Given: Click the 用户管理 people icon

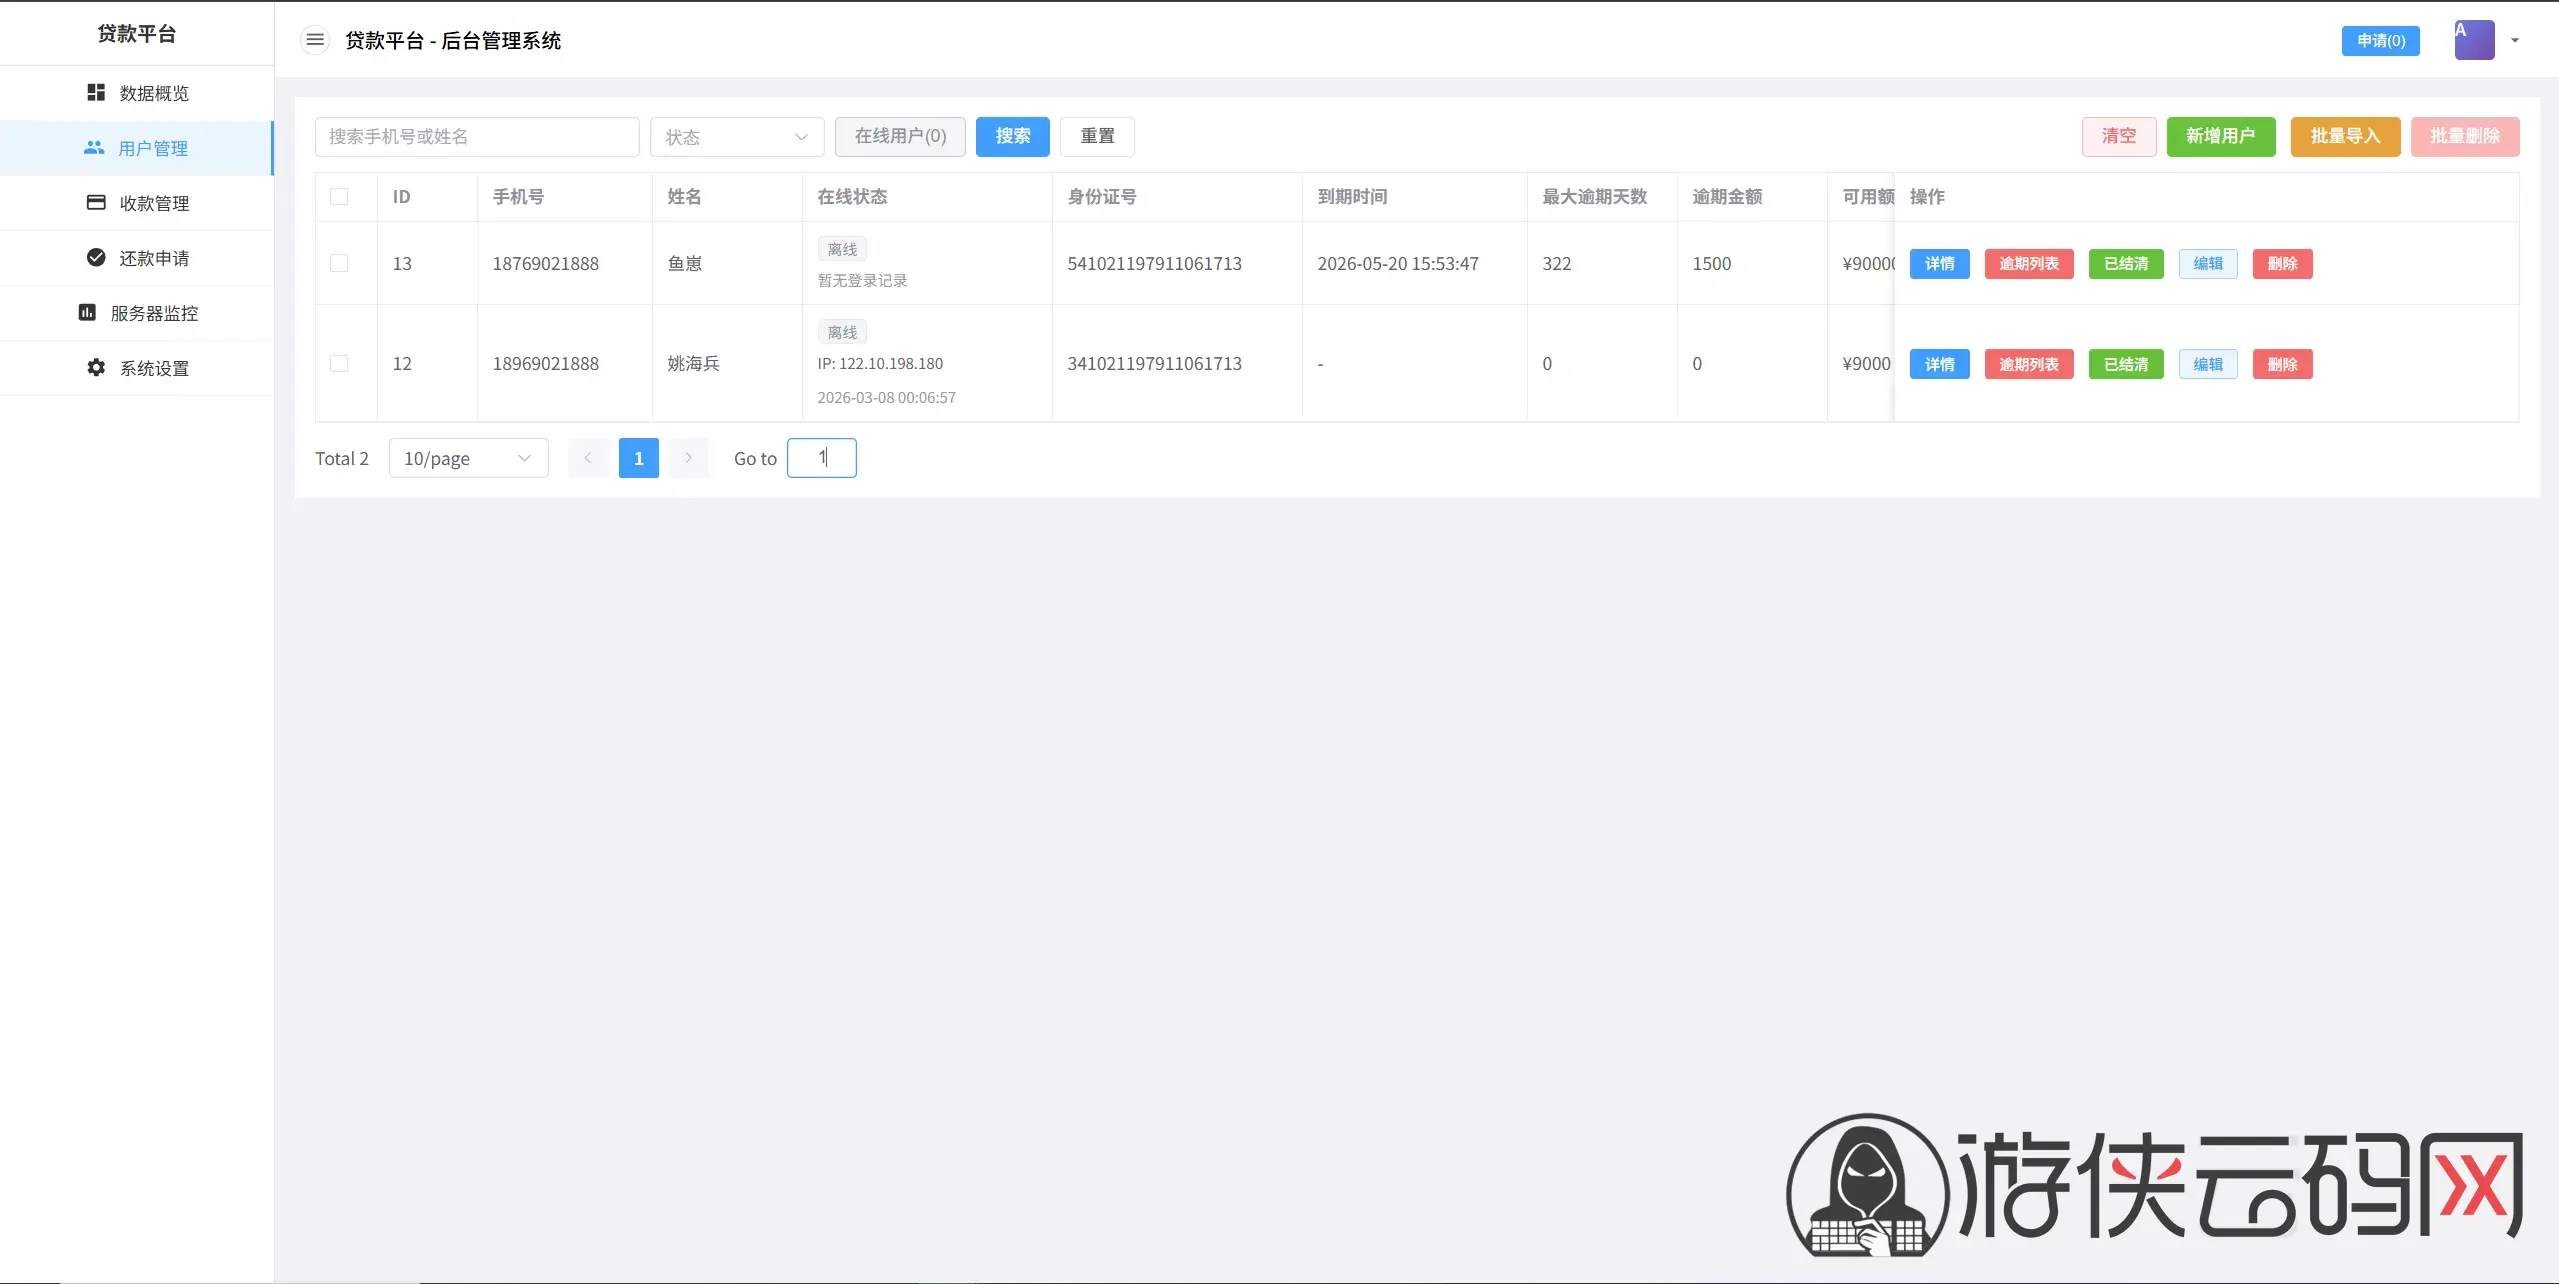Looking at the screenshot, I should 94,148.
